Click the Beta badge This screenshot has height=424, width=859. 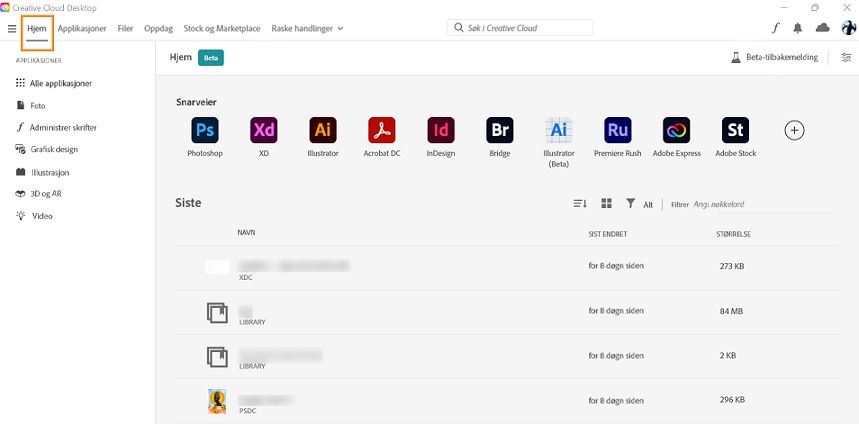click(x=211, y=58)
